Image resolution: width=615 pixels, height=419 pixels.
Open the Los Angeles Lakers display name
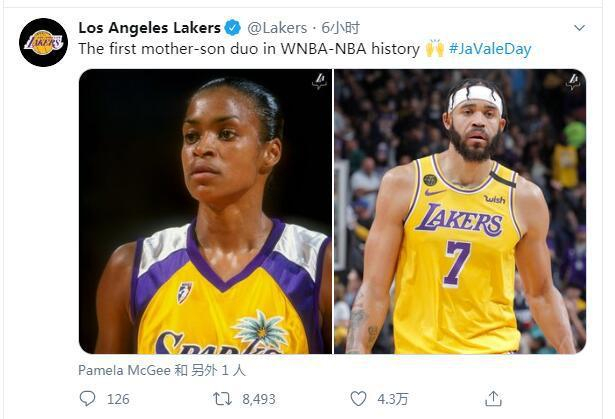click(x=149, y=27)
